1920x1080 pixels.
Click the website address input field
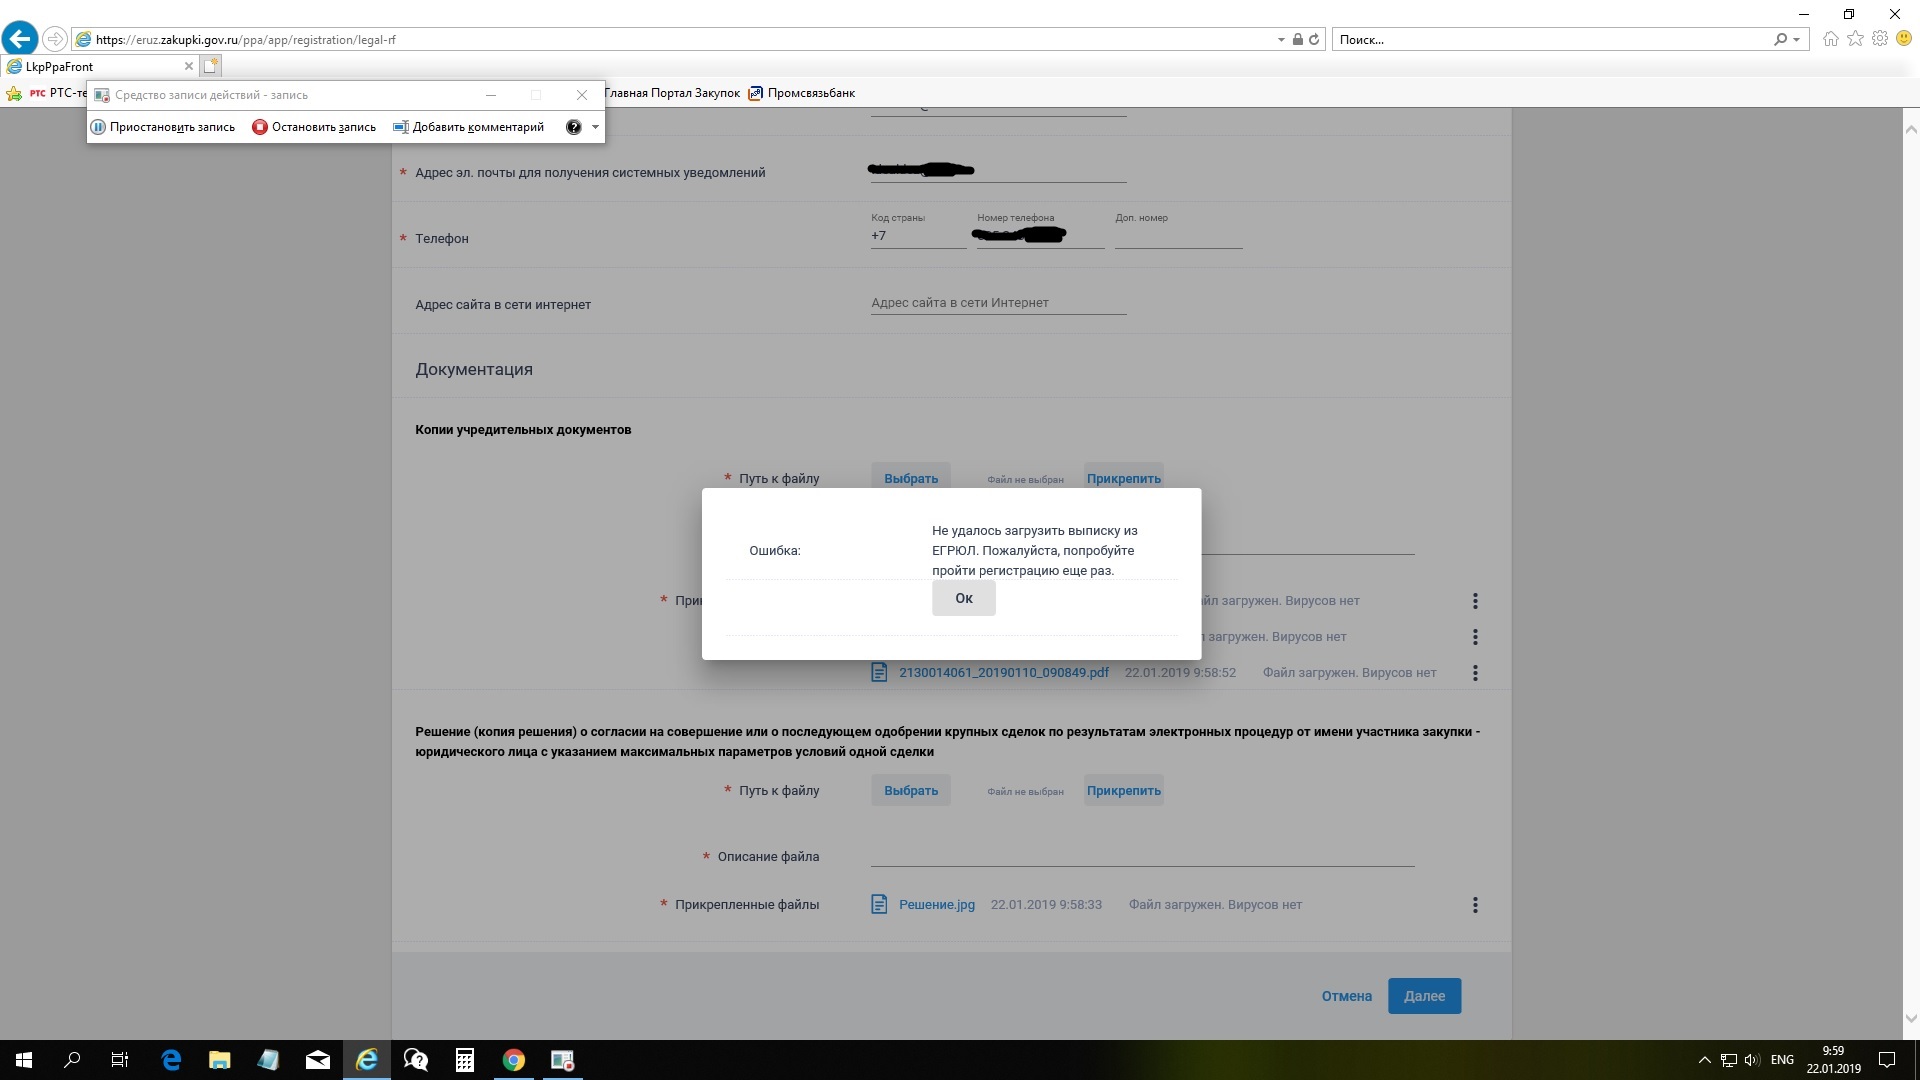point(997,303)
